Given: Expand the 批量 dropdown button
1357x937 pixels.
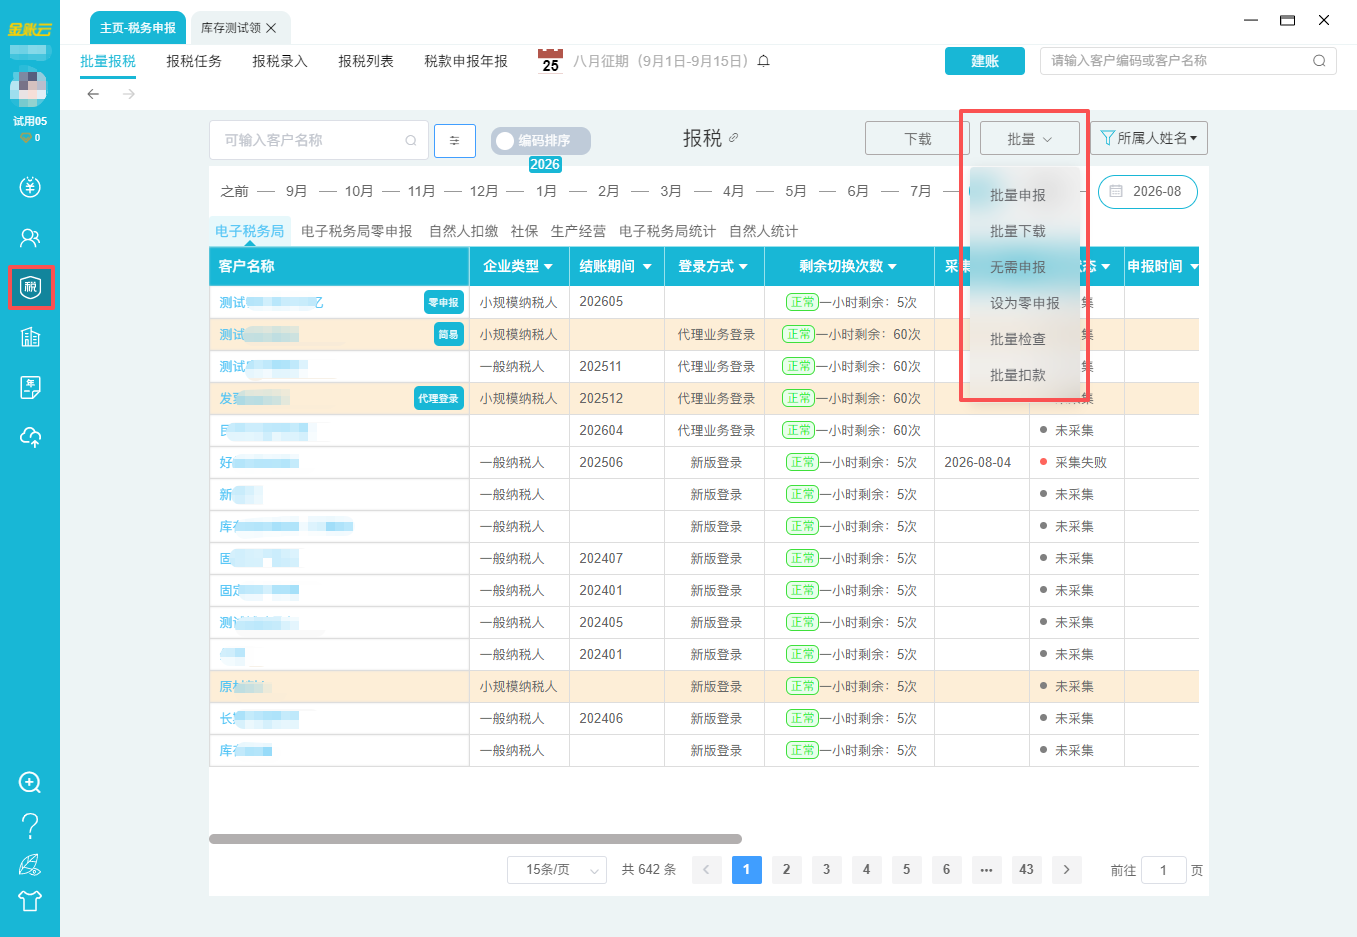Looking at the screenshot, I should (1030, 138).
